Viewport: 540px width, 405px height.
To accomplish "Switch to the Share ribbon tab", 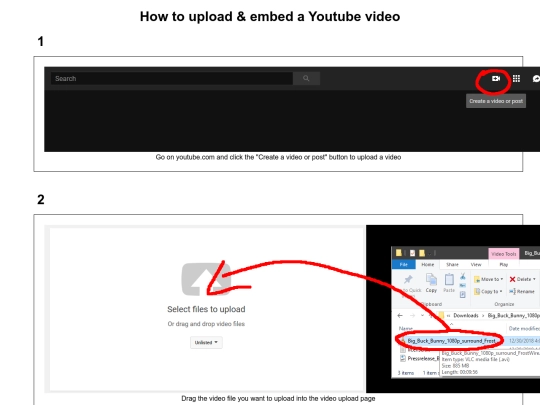I will click(452, 264).
